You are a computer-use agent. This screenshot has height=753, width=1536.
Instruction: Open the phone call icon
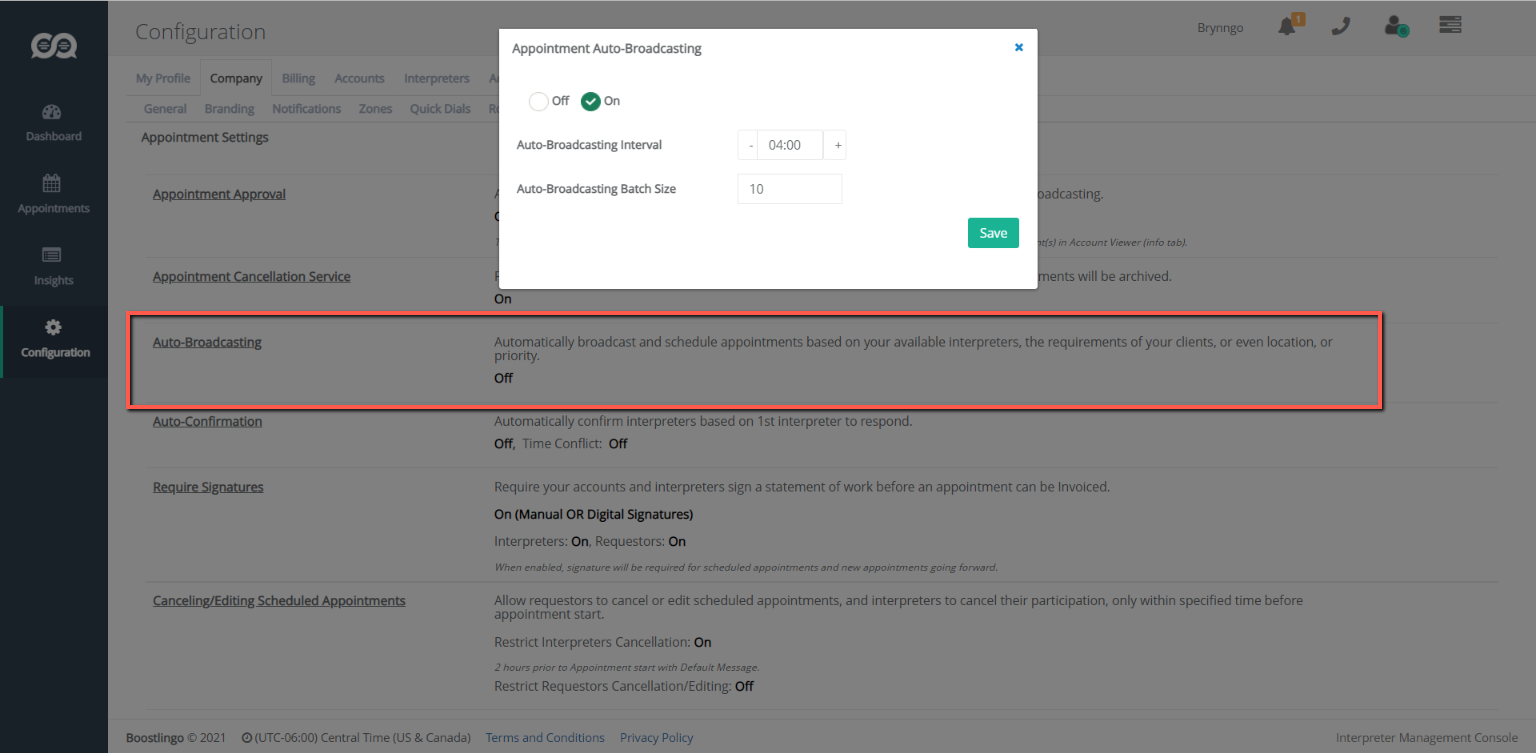(x=1340, y=27)
